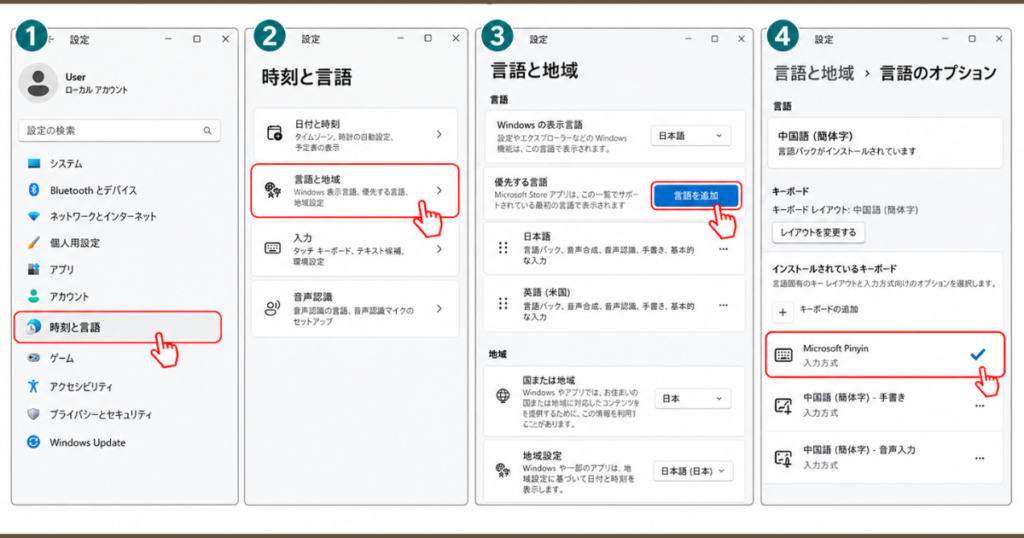The image size is (1024, 538).
Task: Open アカウント settings in sidebar
Action: click(69, 296)
